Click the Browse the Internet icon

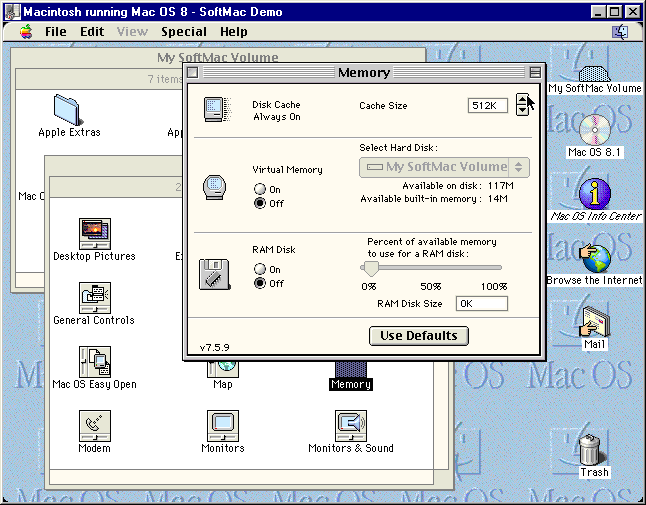pyautogui.click(x=595, y=258)
